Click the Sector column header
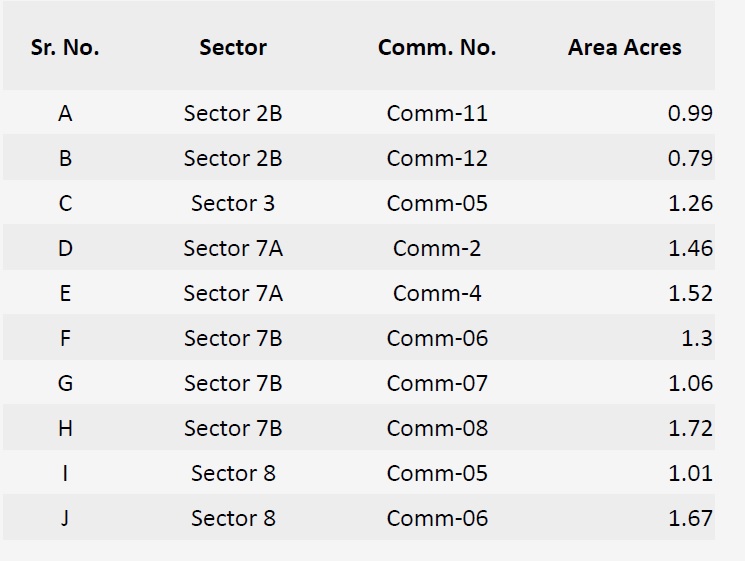This screenshot has height=561, width=745. point(233,47)
